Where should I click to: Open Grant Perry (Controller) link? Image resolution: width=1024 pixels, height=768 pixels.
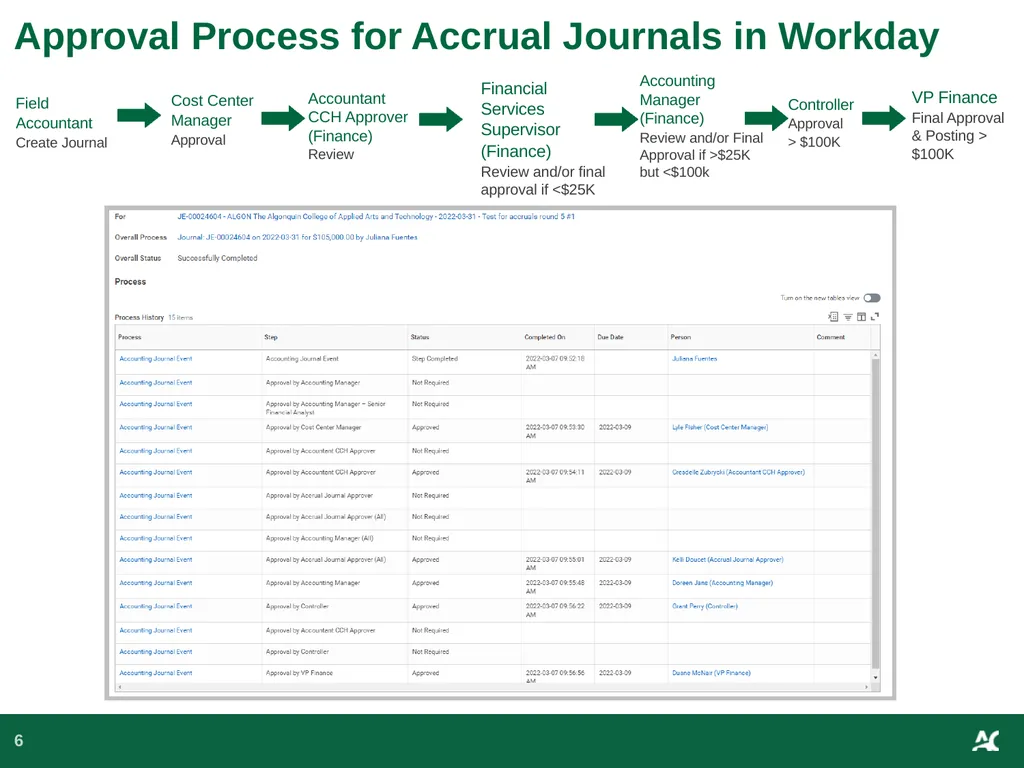pos(705,606)
